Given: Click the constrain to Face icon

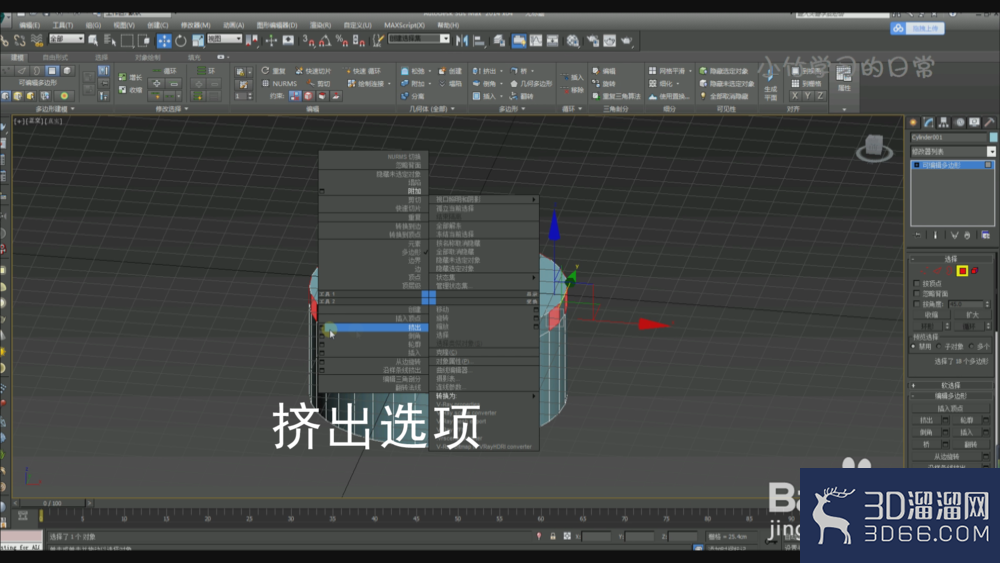Looking at the screenshot, I should coord(322,96).
